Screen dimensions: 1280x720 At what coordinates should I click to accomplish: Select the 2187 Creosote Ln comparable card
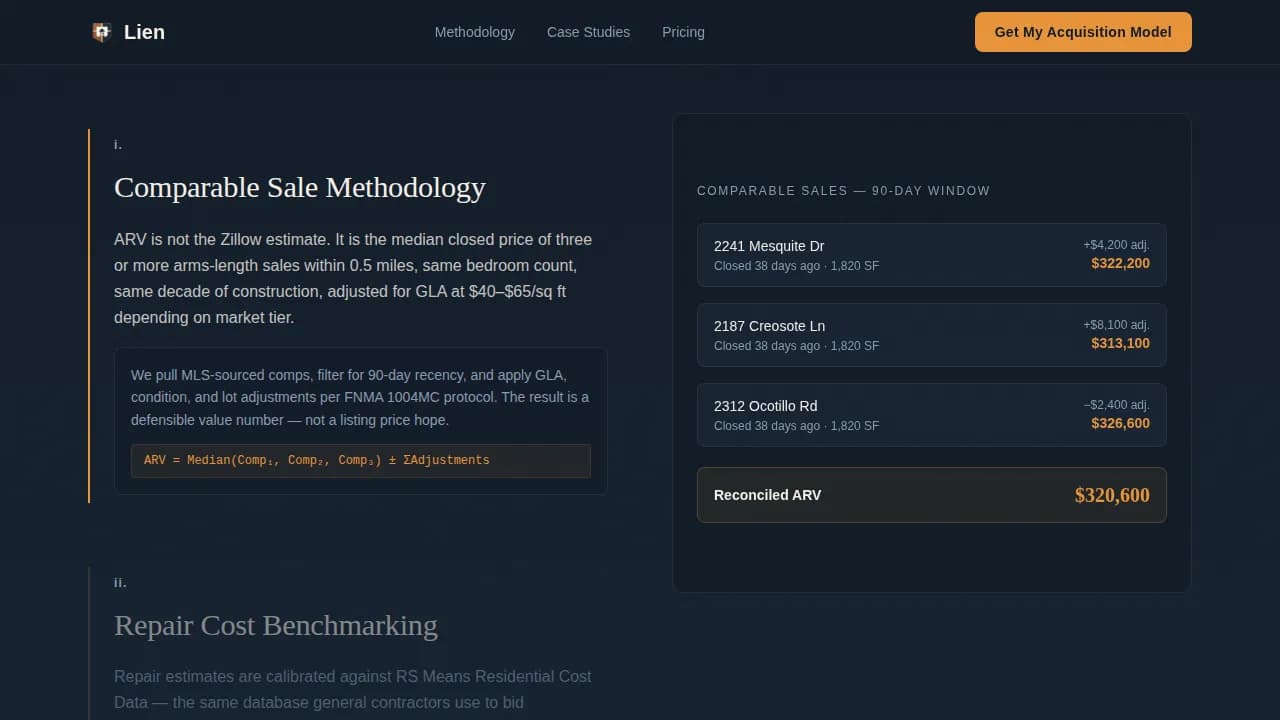pyautogui.click(x=932, y=335)
